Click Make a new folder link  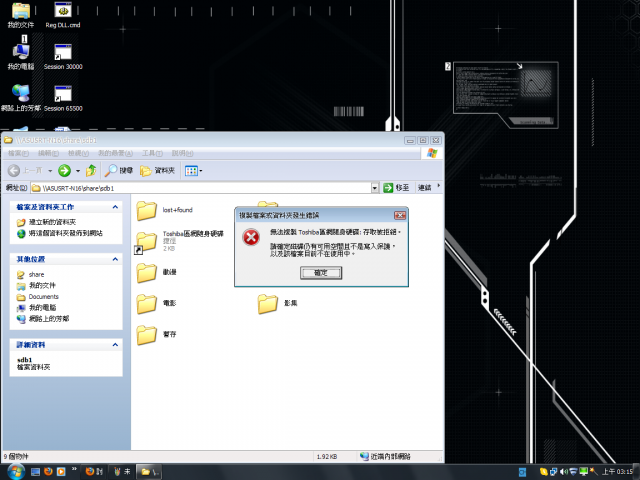point(52,222)
